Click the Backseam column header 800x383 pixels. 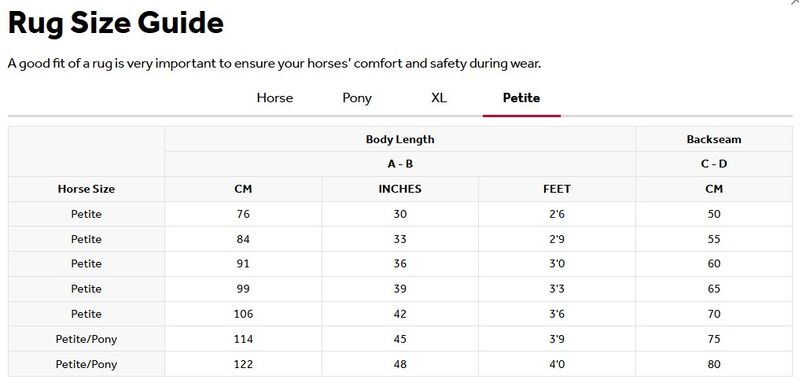[714, 139]
